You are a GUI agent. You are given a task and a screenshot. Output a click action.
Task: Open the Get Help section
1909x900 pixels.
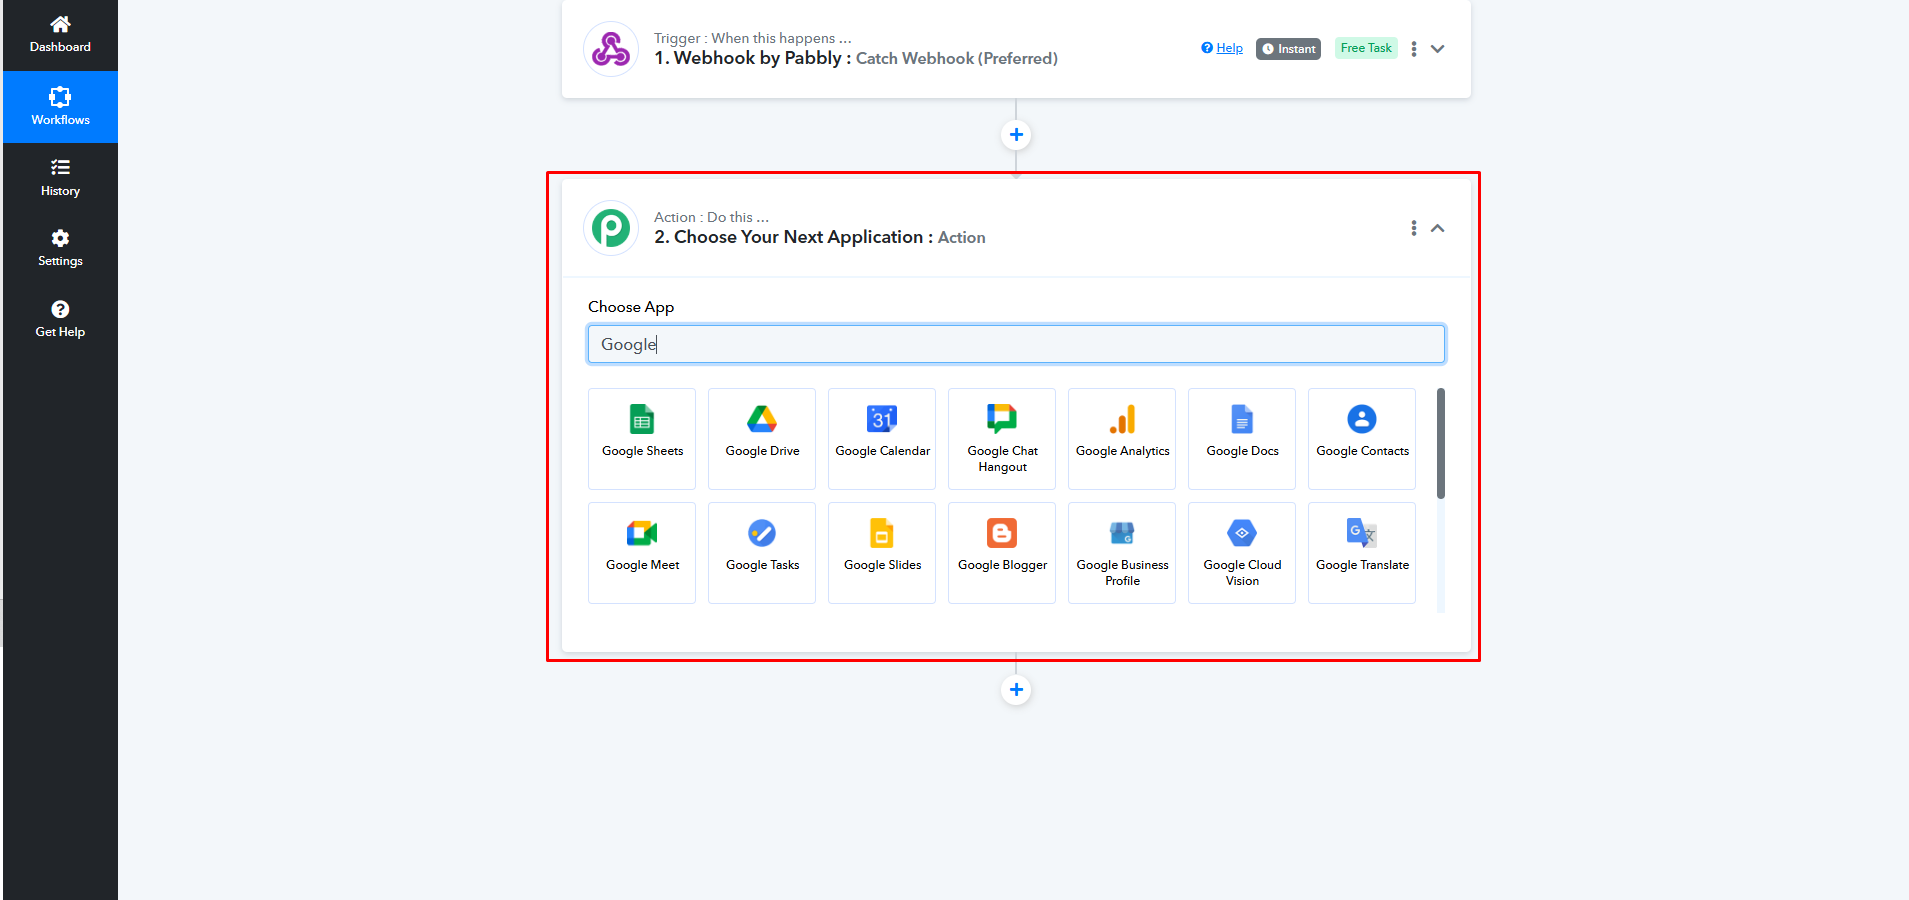coord(60,319)
